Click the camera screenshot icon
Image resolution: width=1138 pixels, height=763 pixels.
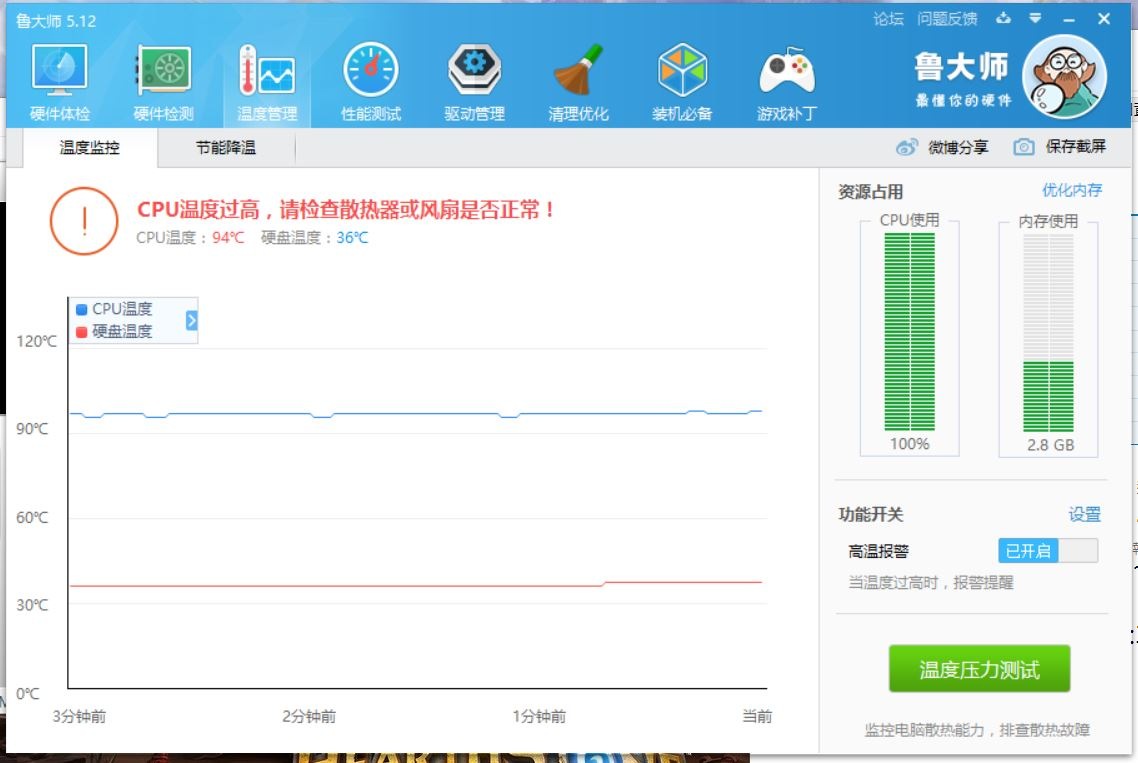click(x=1023, y=147)
